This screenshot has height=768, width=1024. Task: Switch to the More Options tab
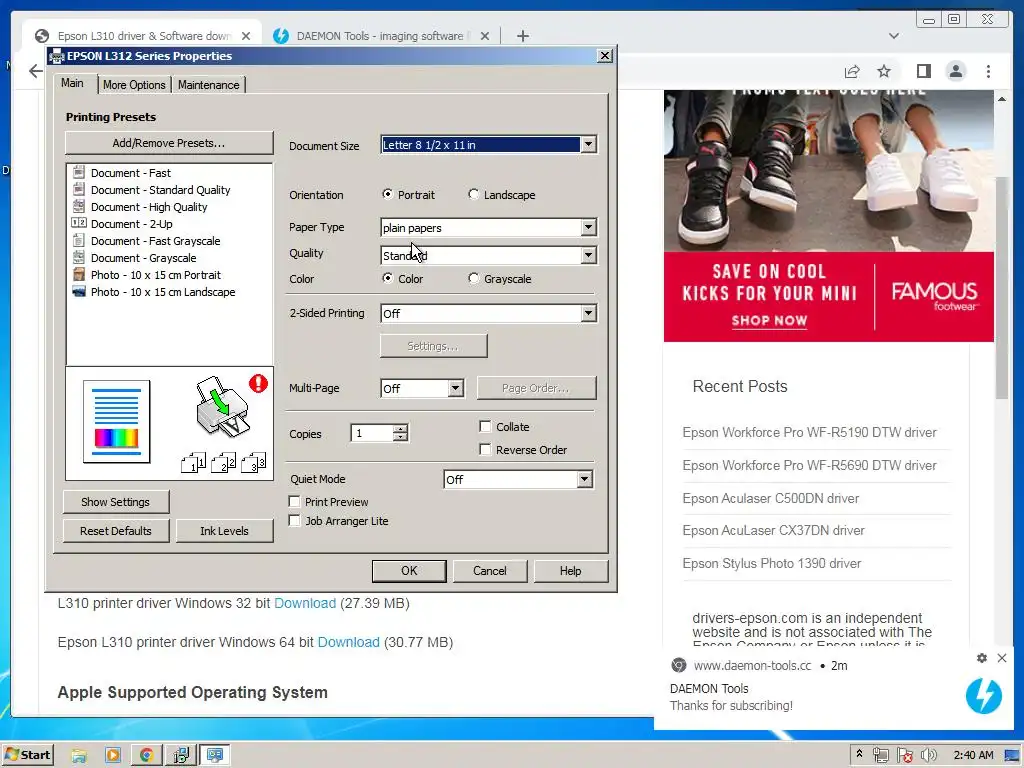[134, 85]
